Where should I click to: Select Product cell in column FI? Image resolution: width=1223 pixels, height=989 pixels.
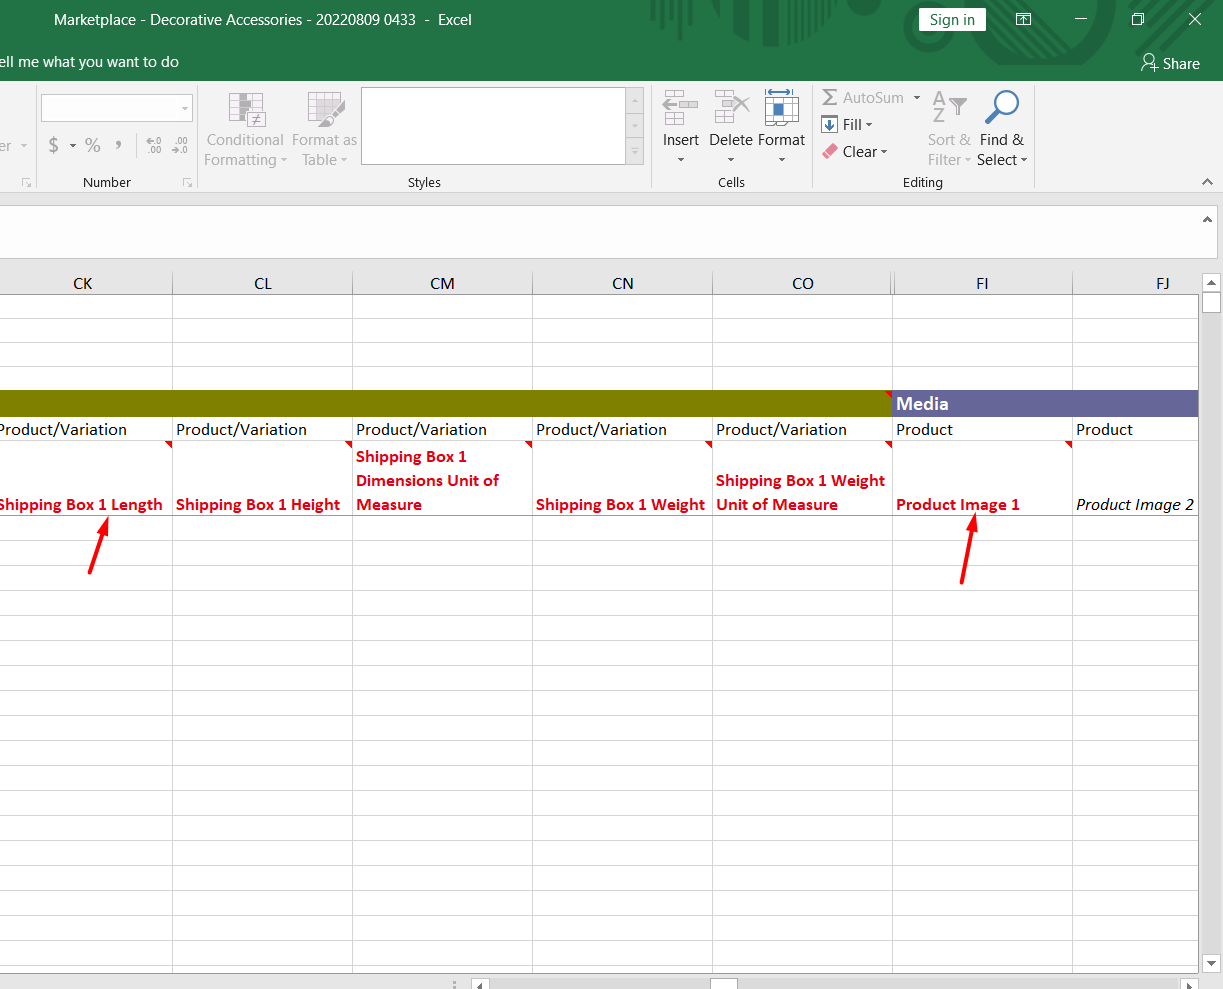pyautogui.click(x=983, y=430)
